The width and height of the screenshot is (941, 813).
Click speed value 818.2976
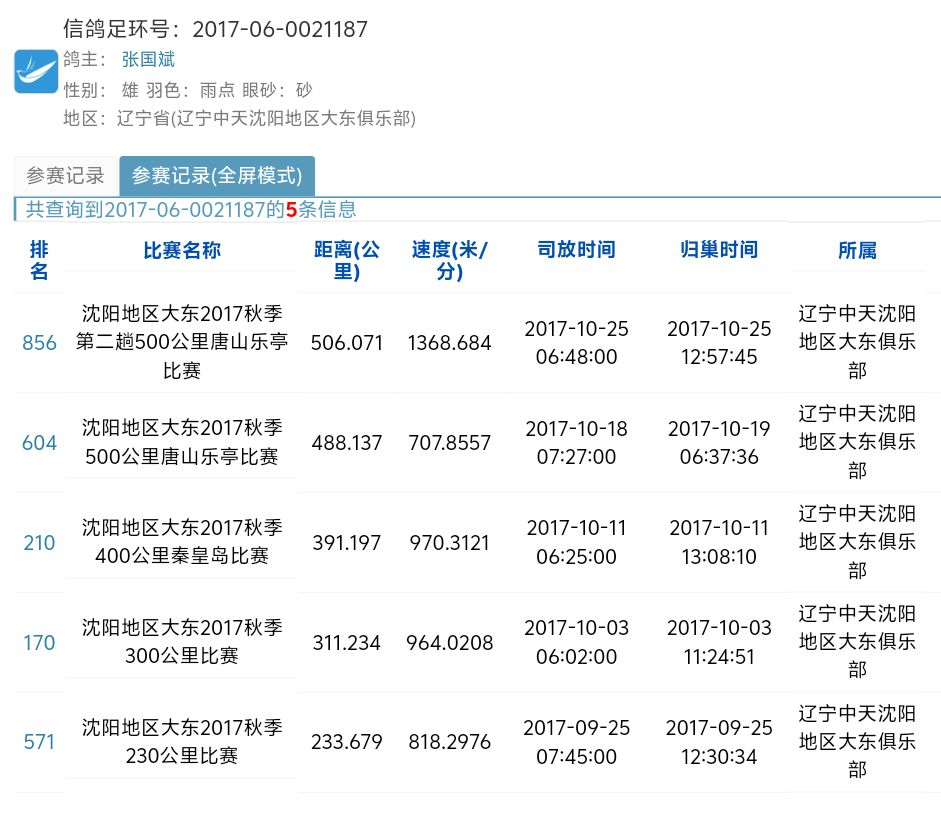449,742
